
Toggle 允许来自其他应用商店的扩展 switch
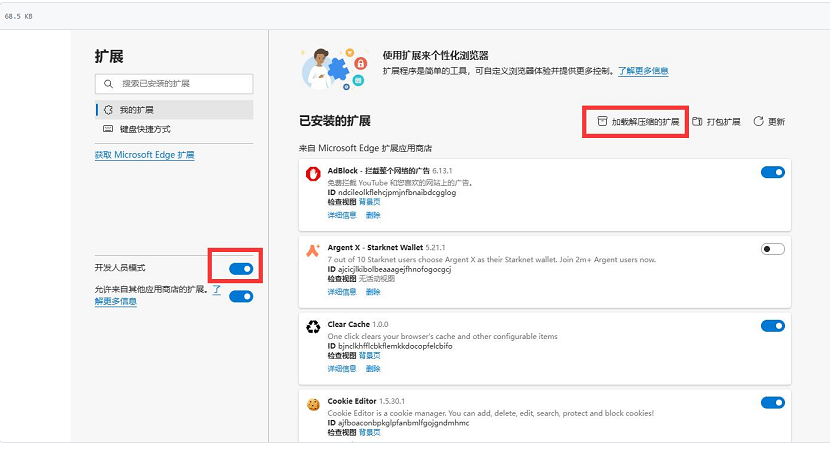coord(240,296)
